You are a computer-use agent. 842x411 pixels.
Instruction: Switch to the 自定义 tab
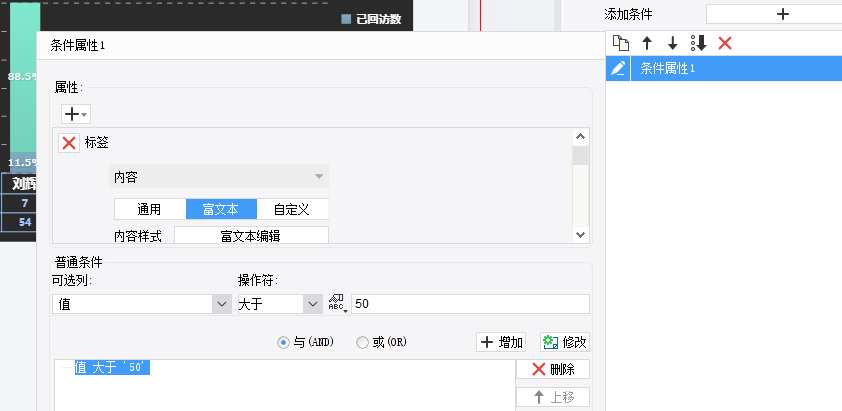coord(293,209)
